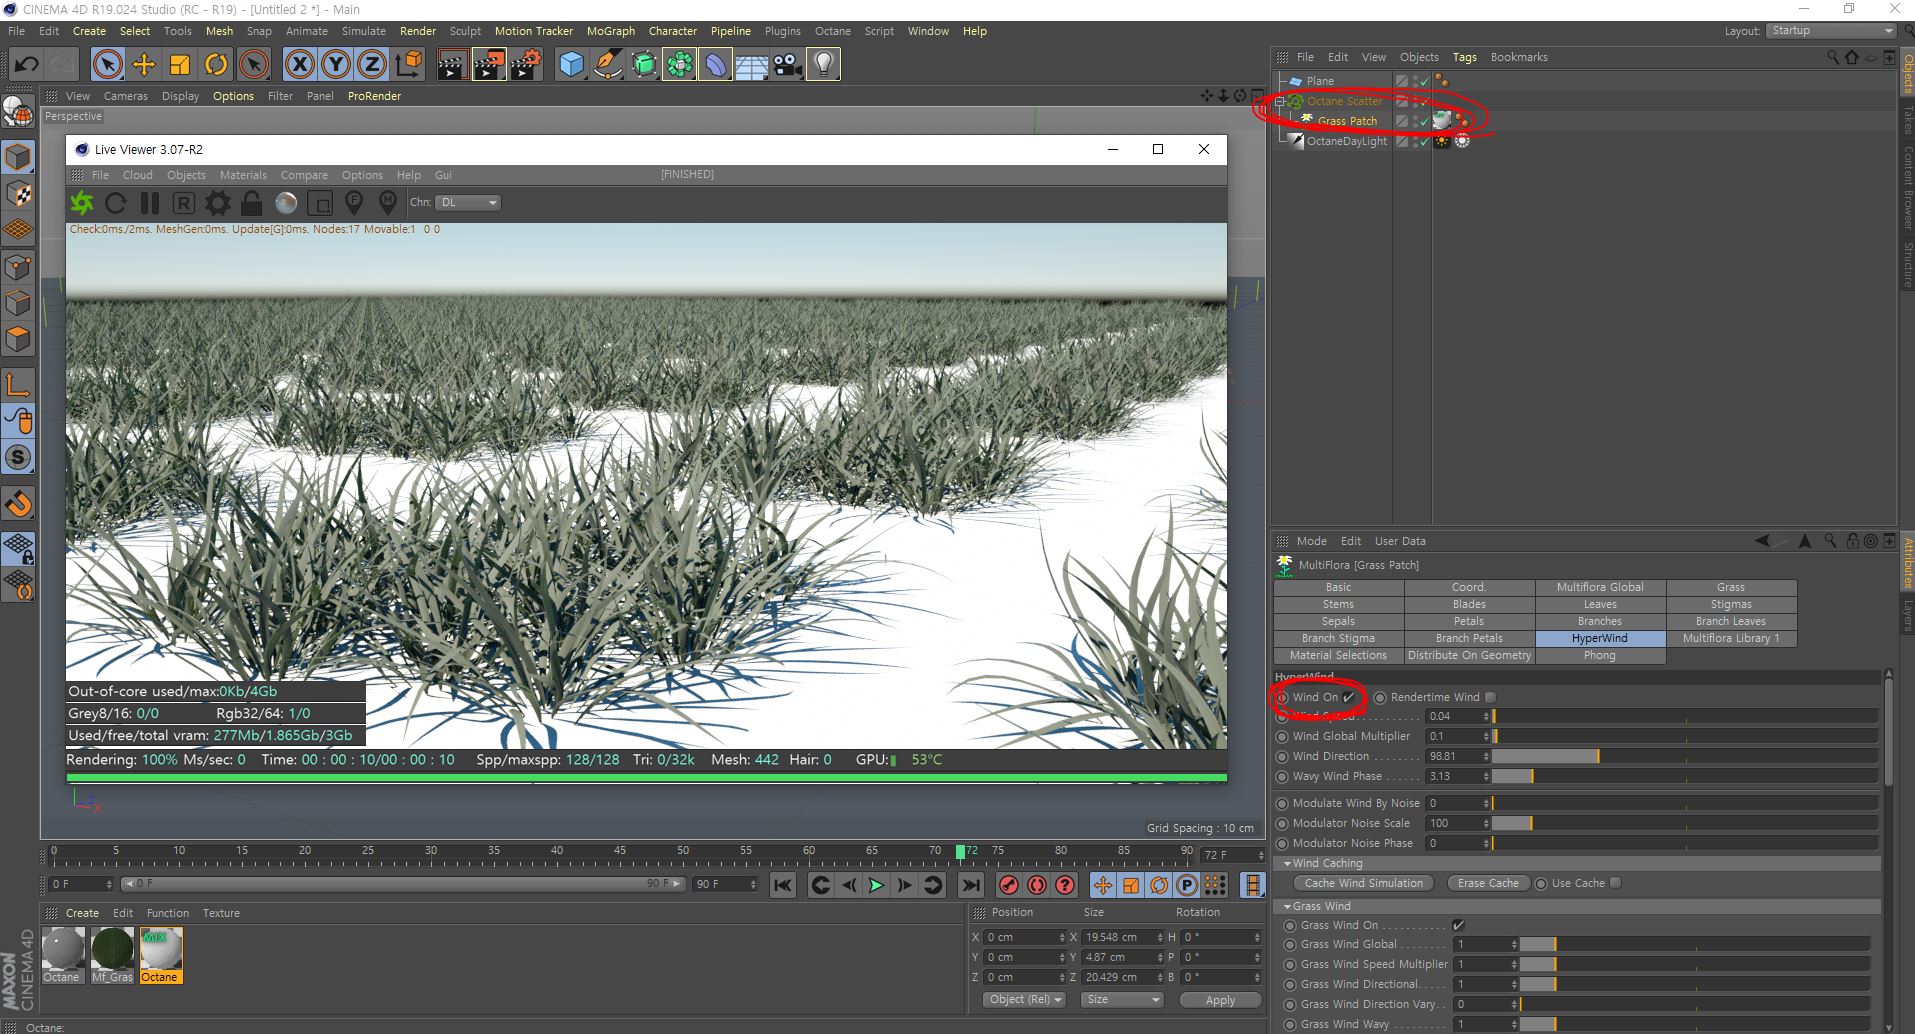Toggle Wavy Wind Phase keyframe dot
The height and width of the screenshot is (1034, 1915).
pyautogui.click(x=1282, y=776)
